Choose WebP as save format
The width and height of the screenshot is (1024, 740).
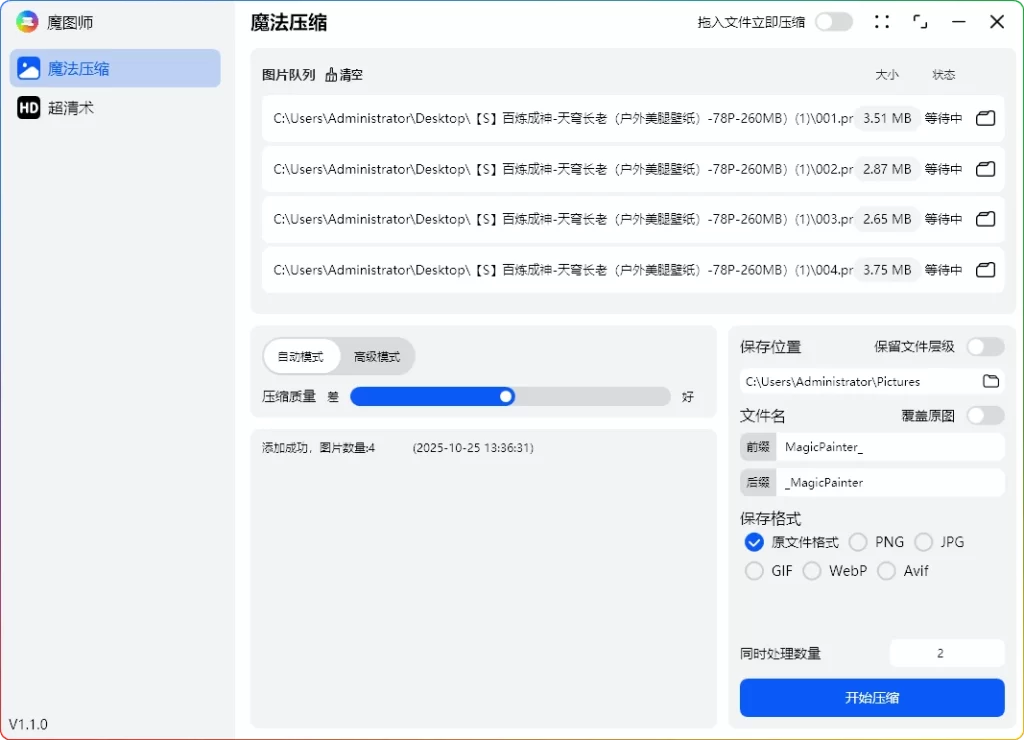[812, 571]
